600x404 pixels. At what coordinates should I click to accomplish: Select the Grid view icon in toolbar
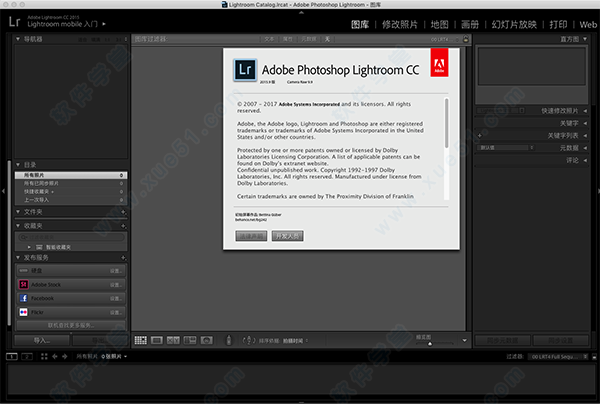pos(140,340)
